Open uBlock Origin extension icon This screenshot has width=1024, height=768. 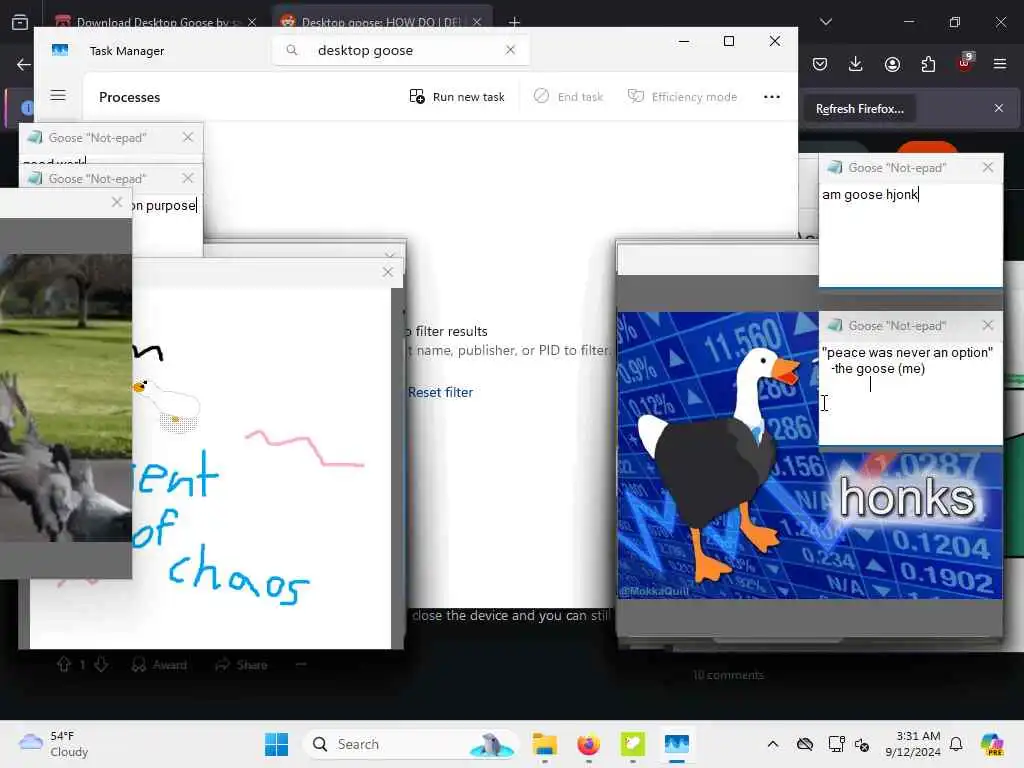pos(965,63)
